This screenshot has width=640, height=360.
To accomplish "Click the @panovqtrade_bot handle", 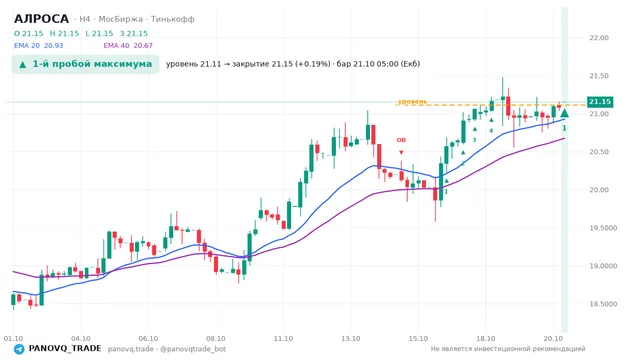I will 193,349.
